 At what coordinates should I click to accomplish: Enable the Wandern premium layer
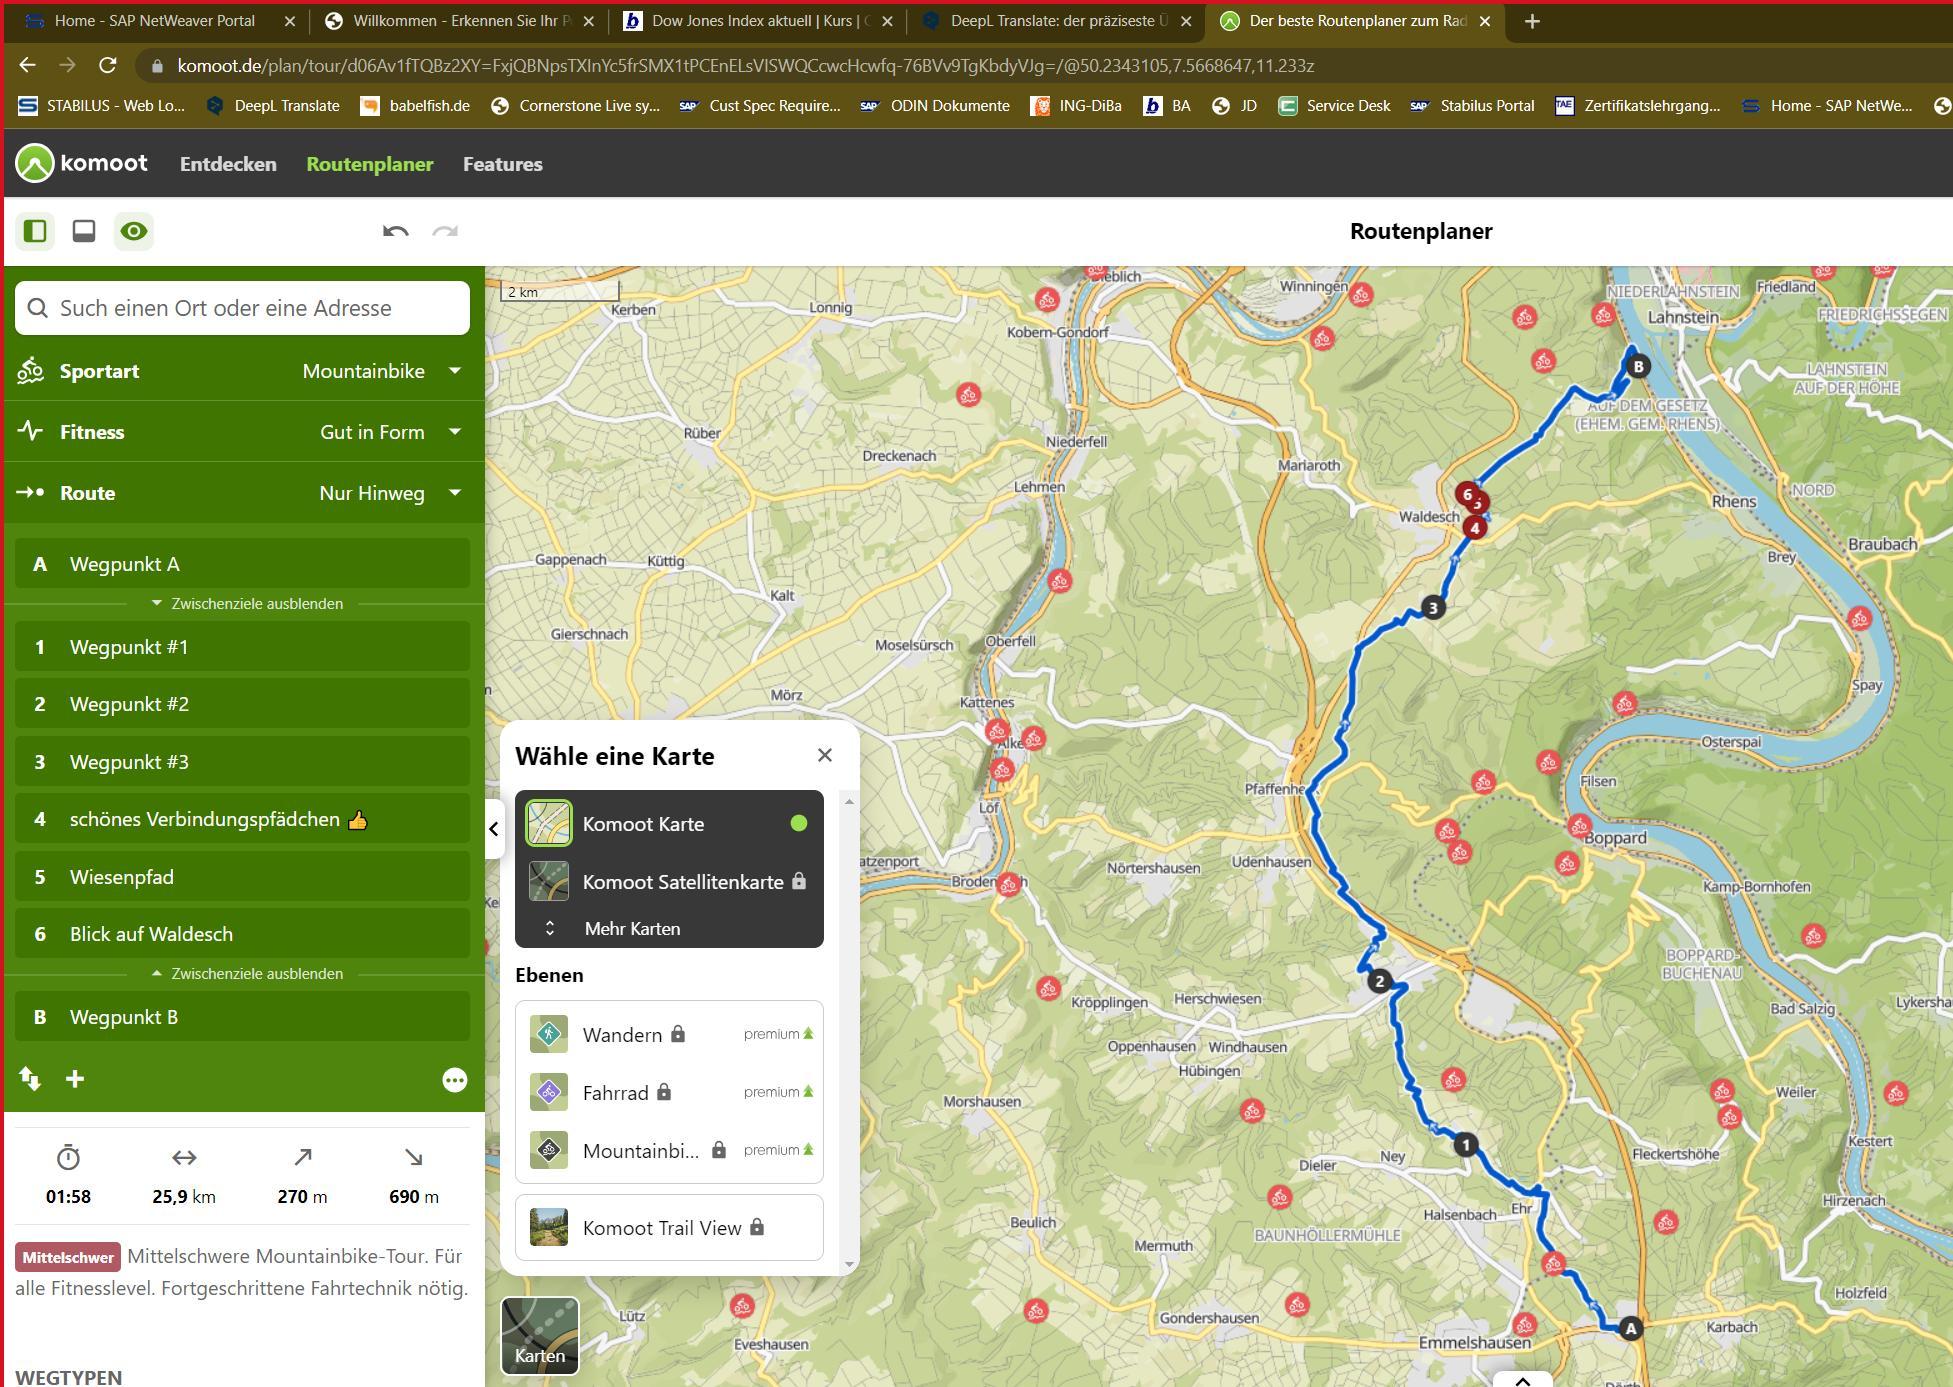click(x=669, y=1034)
